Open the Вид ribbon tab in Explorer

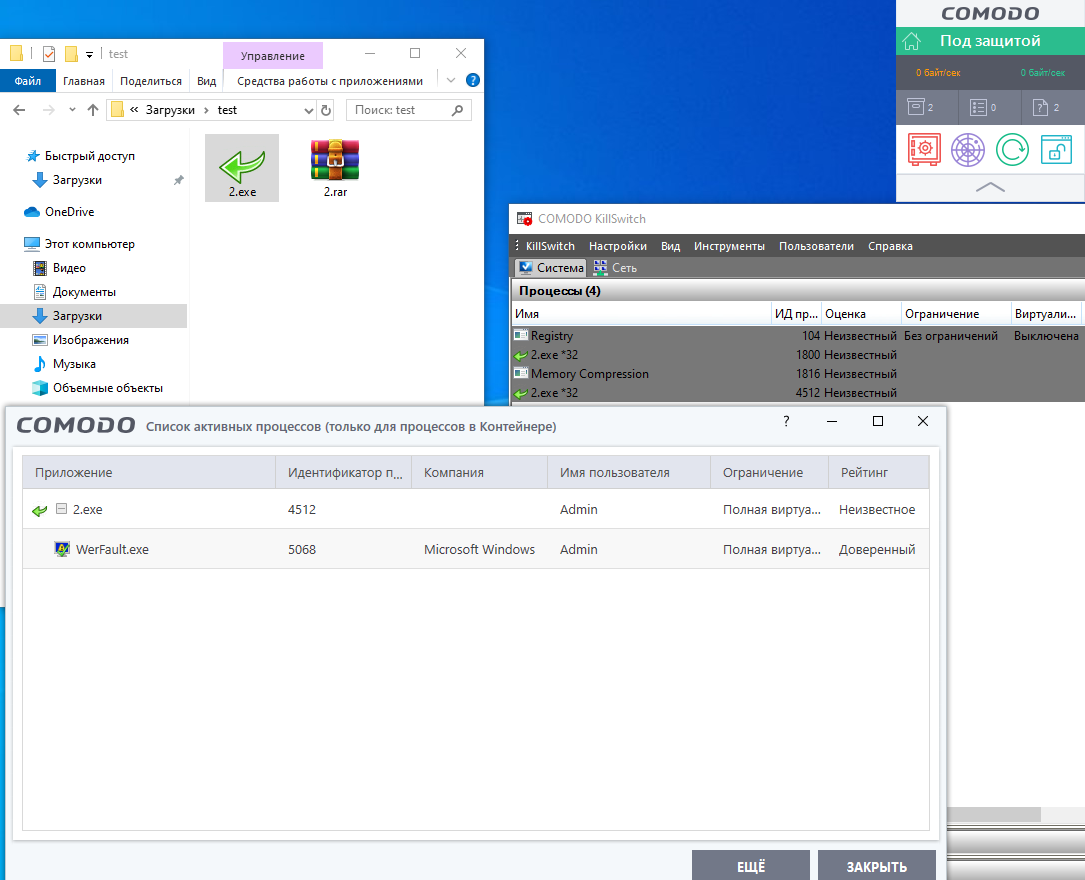206,81
